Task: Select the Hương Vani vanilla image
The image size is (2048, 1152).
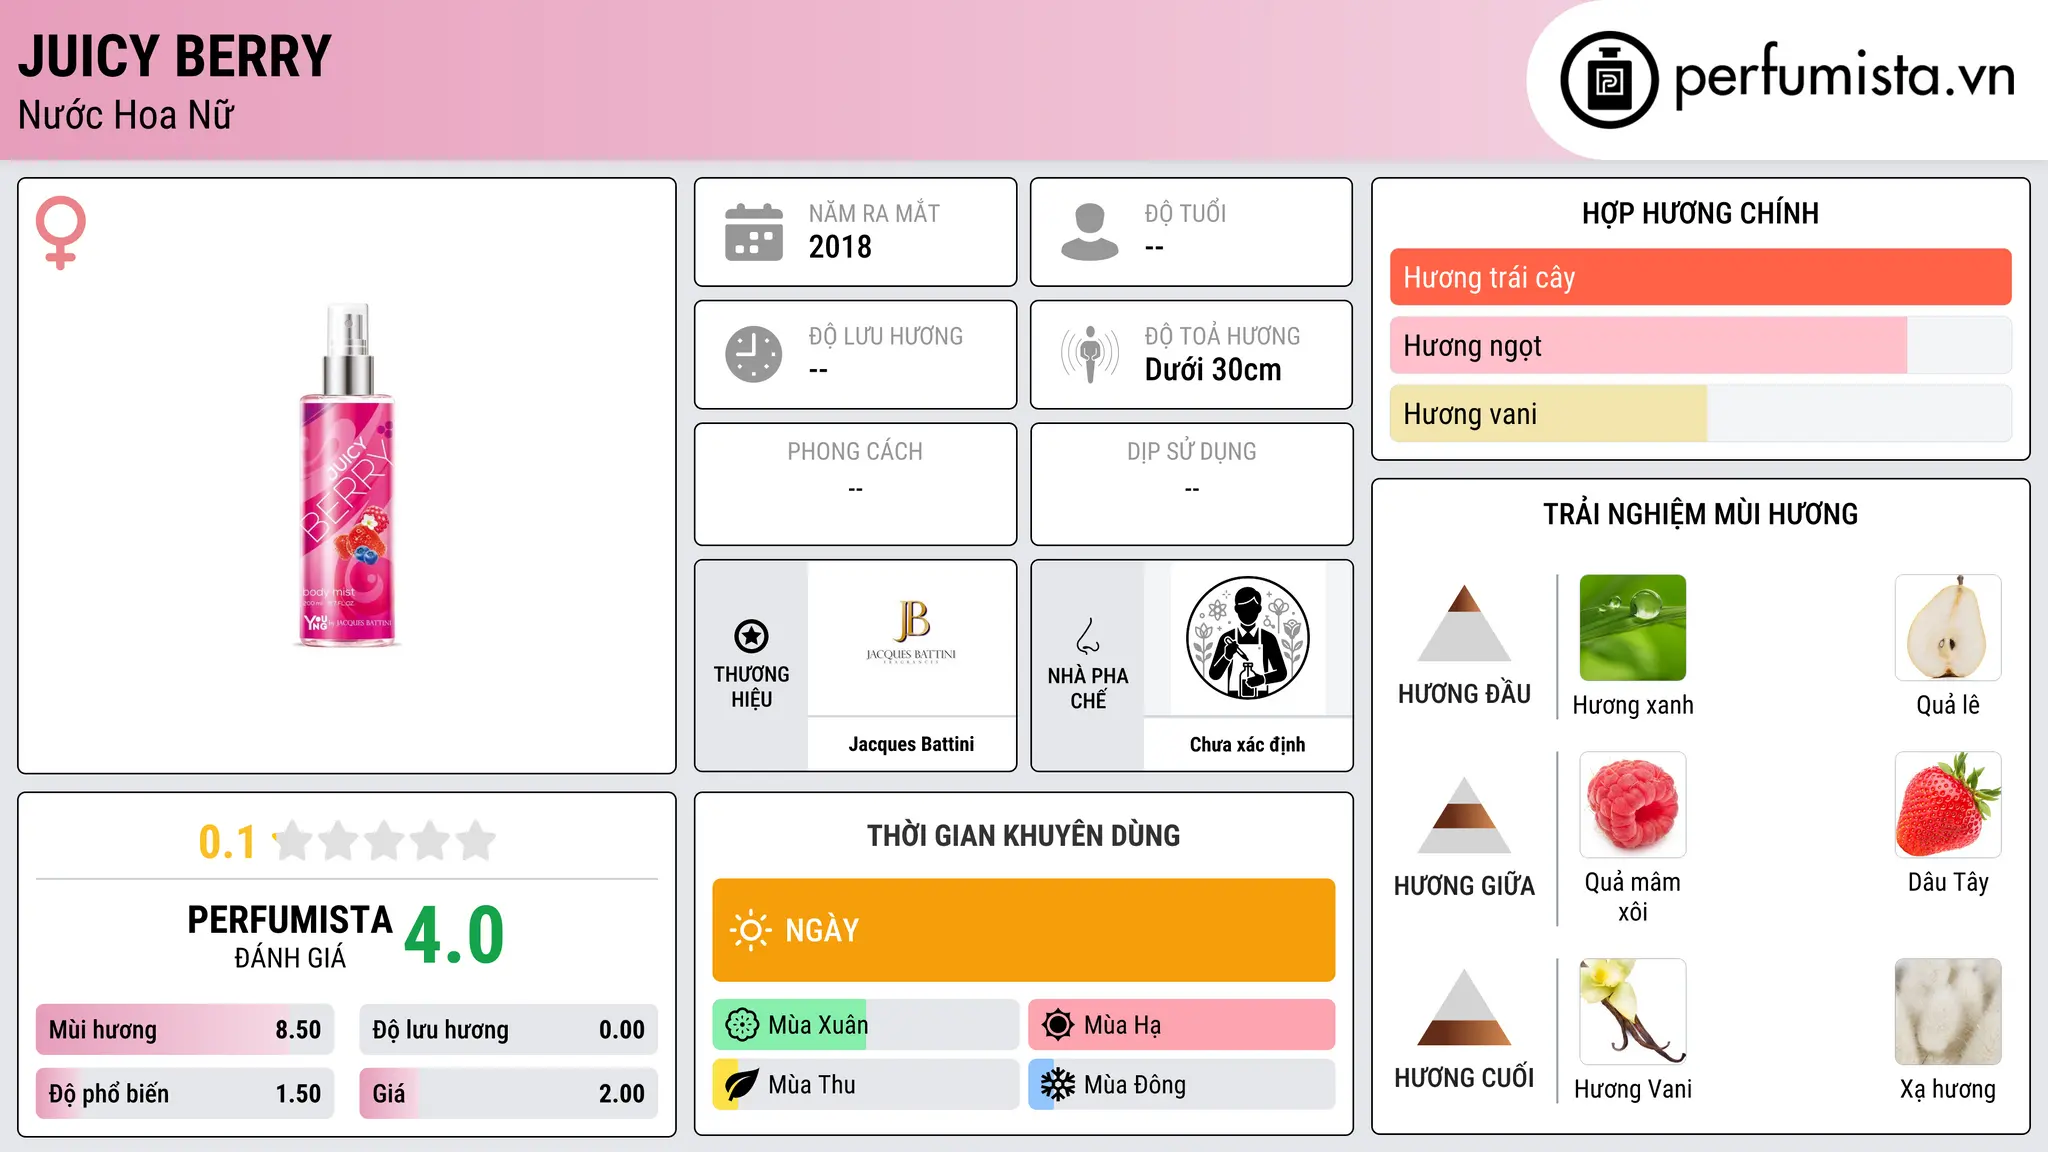Action: coord(1633,1012)
